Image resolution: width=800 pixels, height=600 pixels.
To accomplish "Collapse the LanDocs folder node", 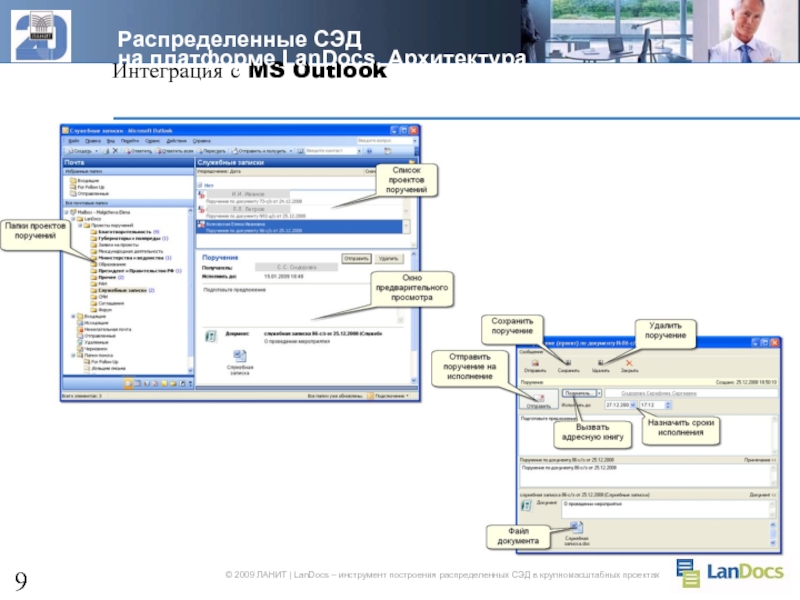I will (x=73, y=219).
